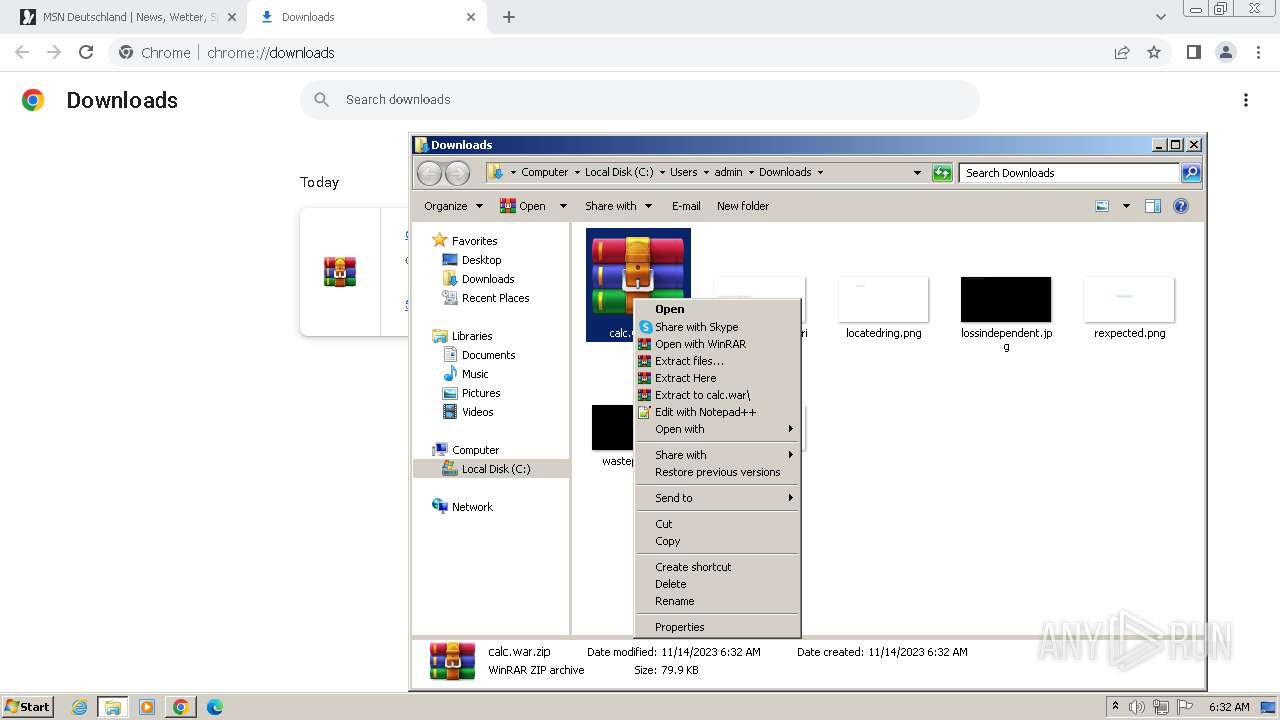Click Chrome reload button
The height and width of the screenshot is (720, 1280).
86,53
